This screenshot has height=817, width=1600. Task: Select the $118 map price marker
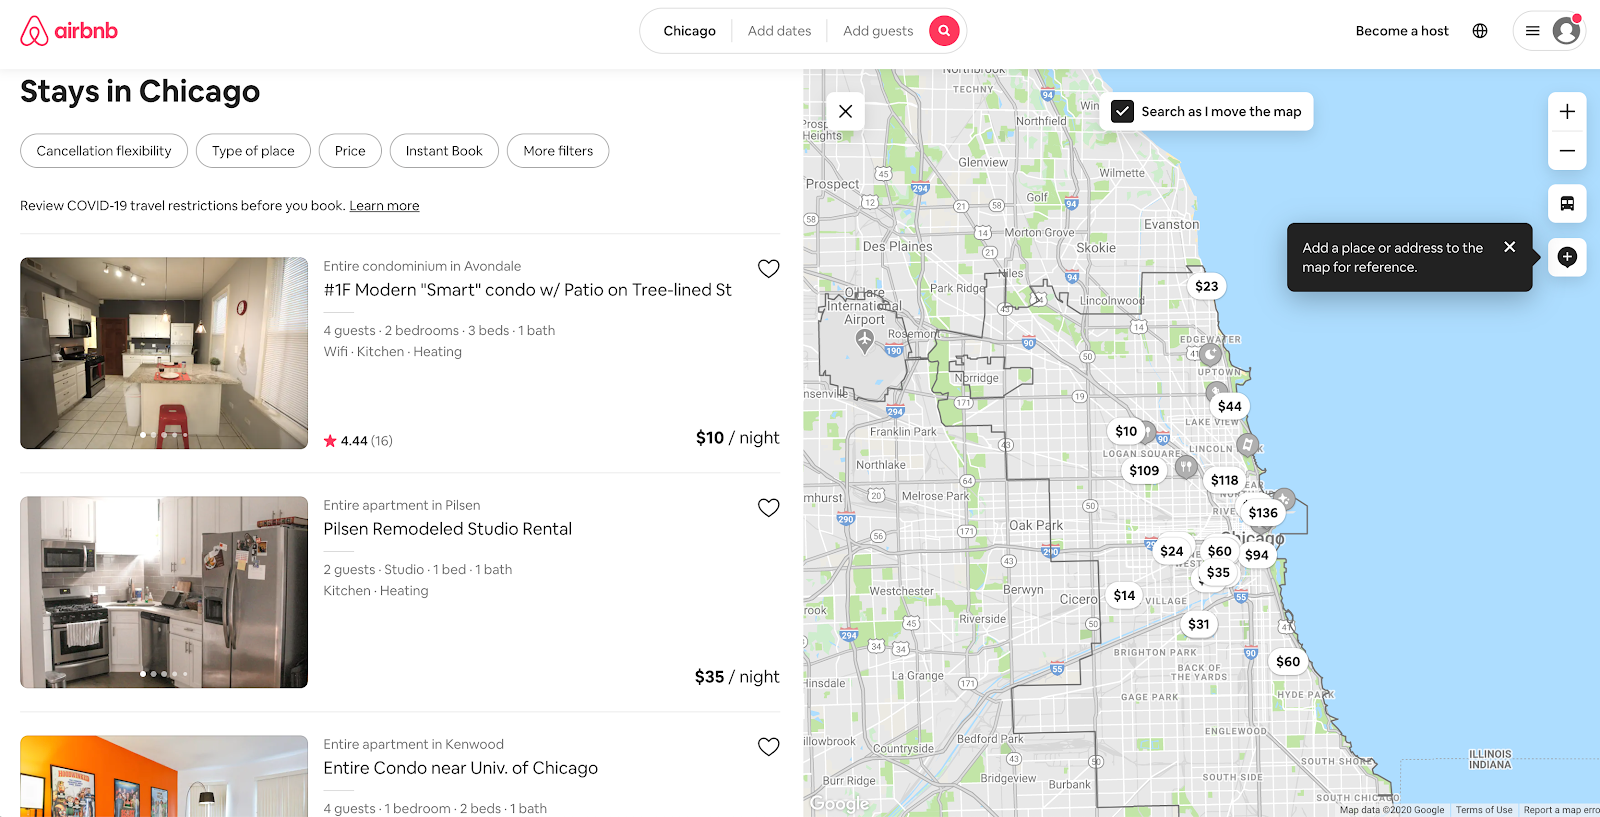pyautogui.click(x=1225, y=480)
